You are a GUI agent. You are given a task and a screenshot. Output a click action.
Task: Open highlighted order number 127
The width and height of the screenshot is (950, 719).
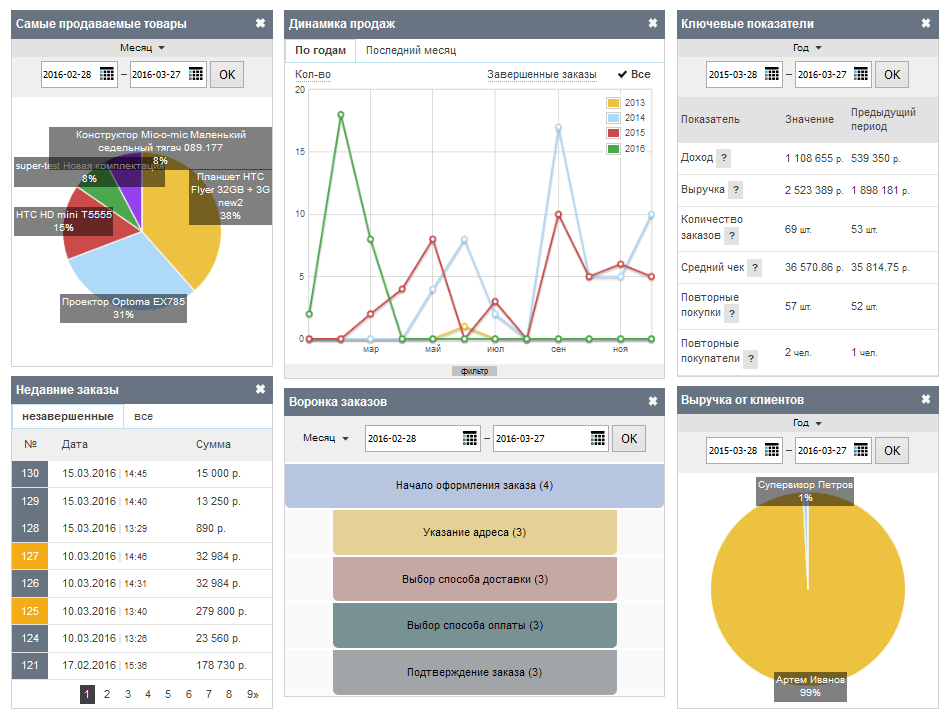[30, 556]
